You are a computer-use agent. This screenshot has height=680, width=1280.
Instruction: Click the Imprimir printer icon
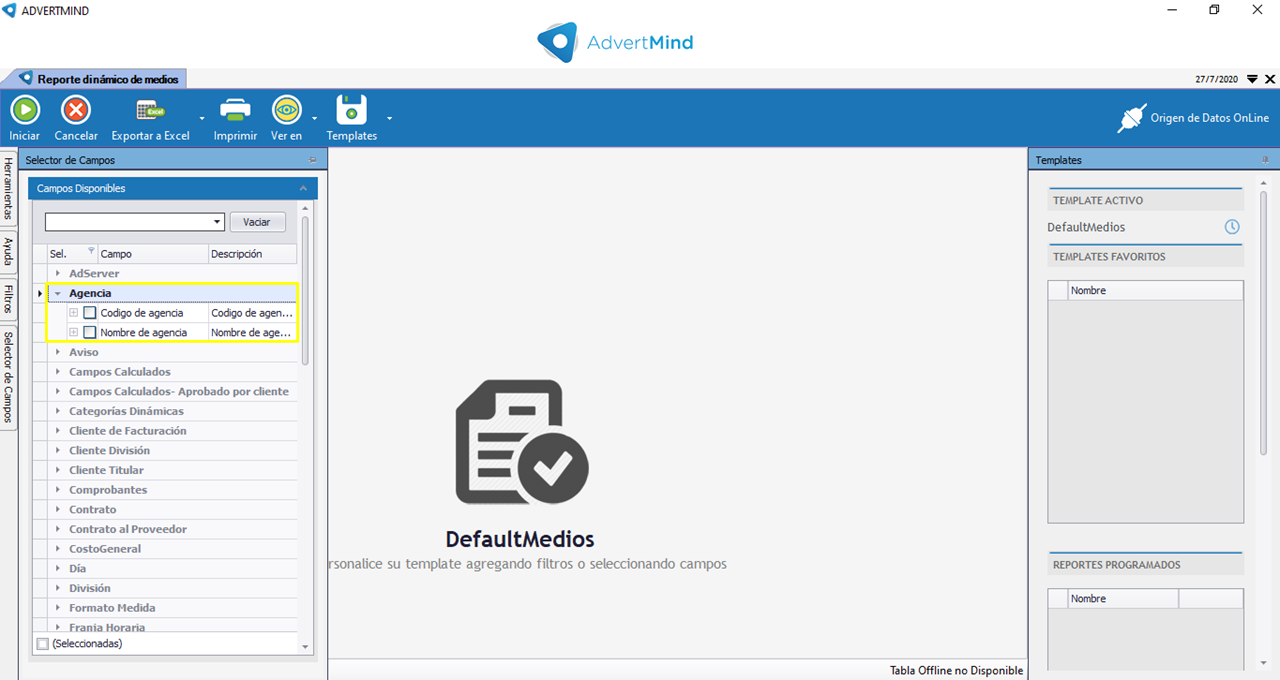[x=235, y=109]
